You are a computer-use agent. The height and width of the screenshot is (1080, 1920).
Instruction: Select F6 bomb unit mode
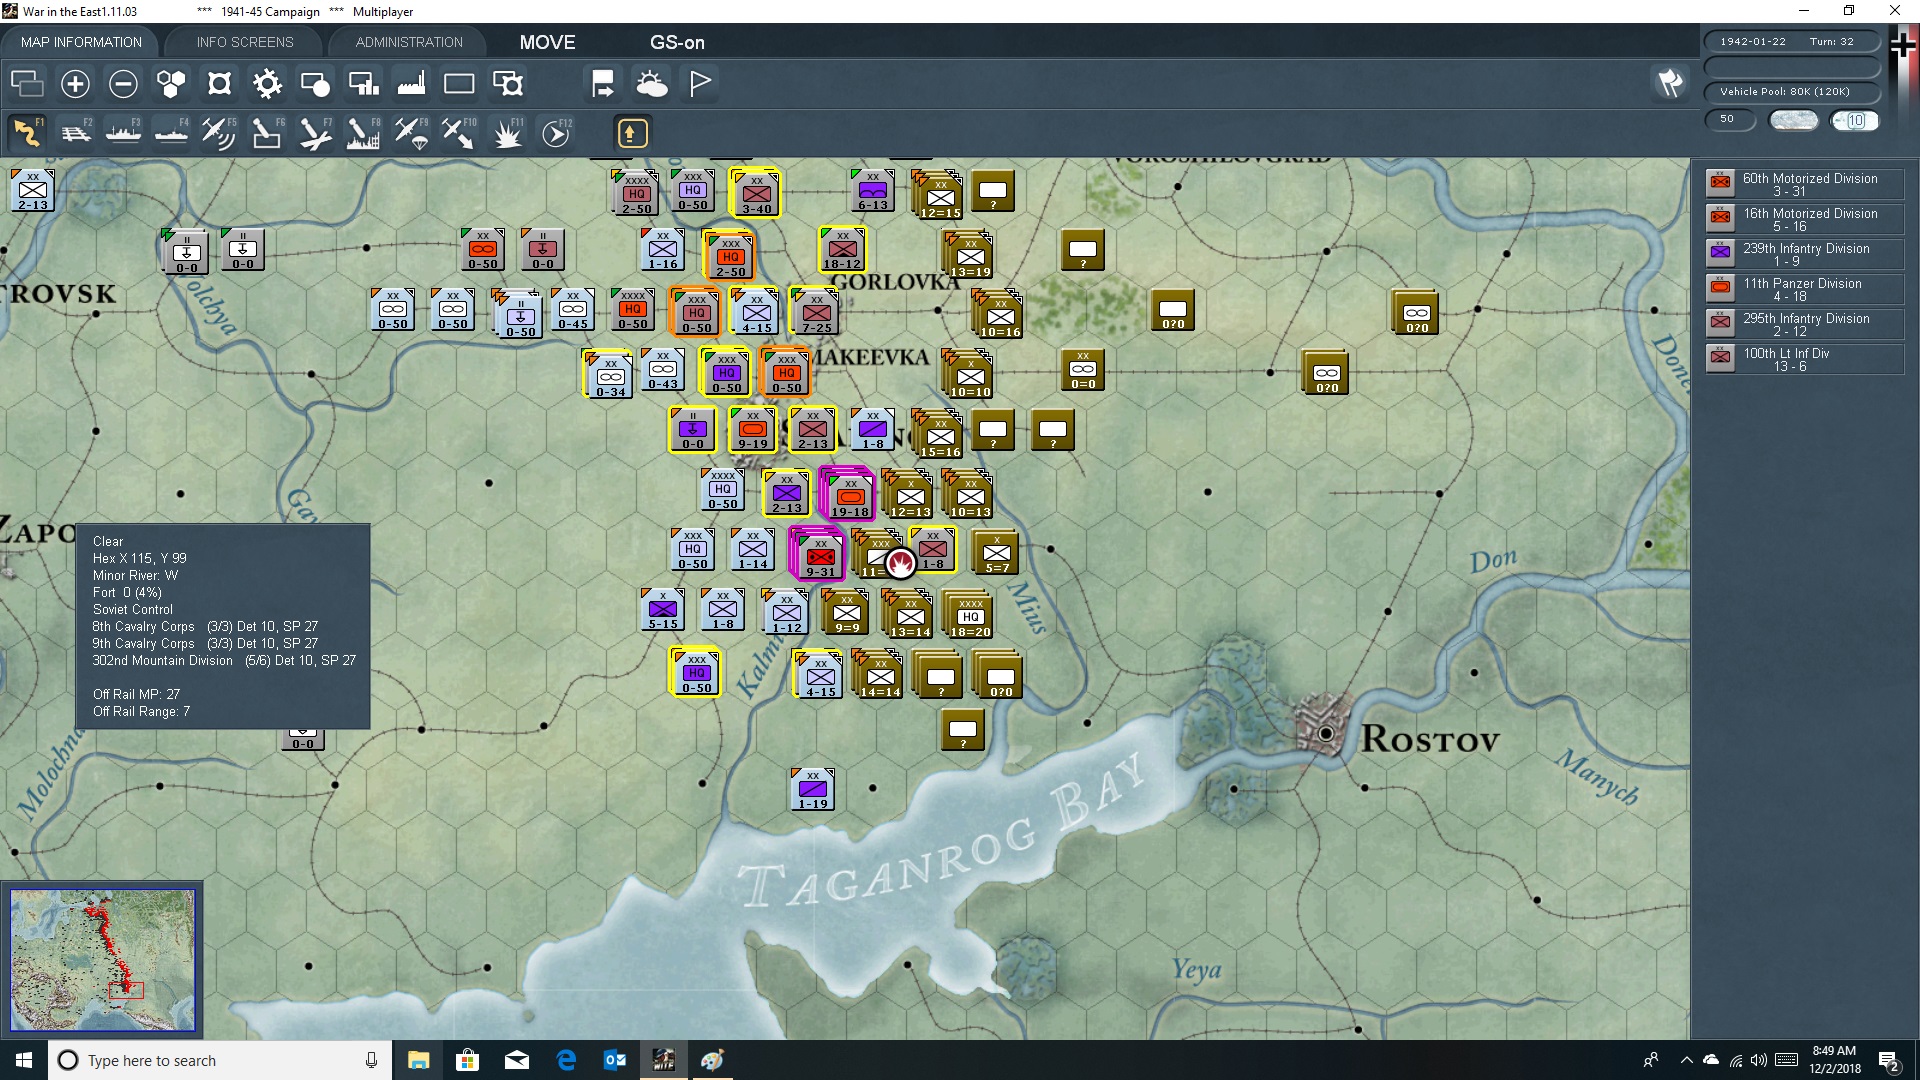[x=267, y=133]
